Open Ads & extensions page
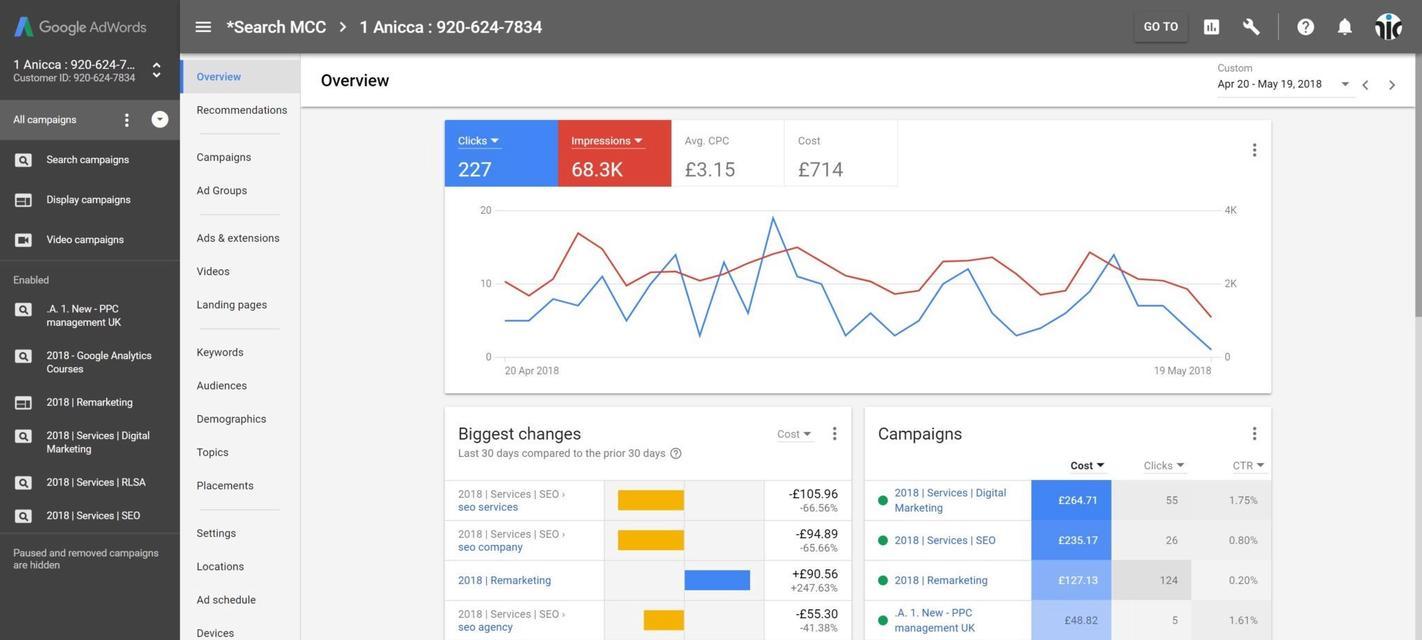The width and height of the screenshot is (1422, 640). (x=238, y=238)
